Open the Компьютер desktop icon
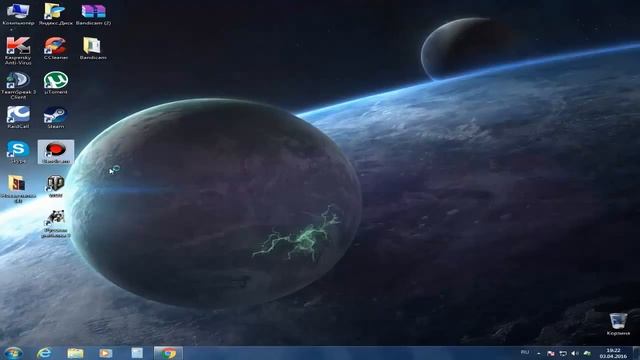This screenshot has width=640, height=360. pyautogui.click(x=18, y=14)
